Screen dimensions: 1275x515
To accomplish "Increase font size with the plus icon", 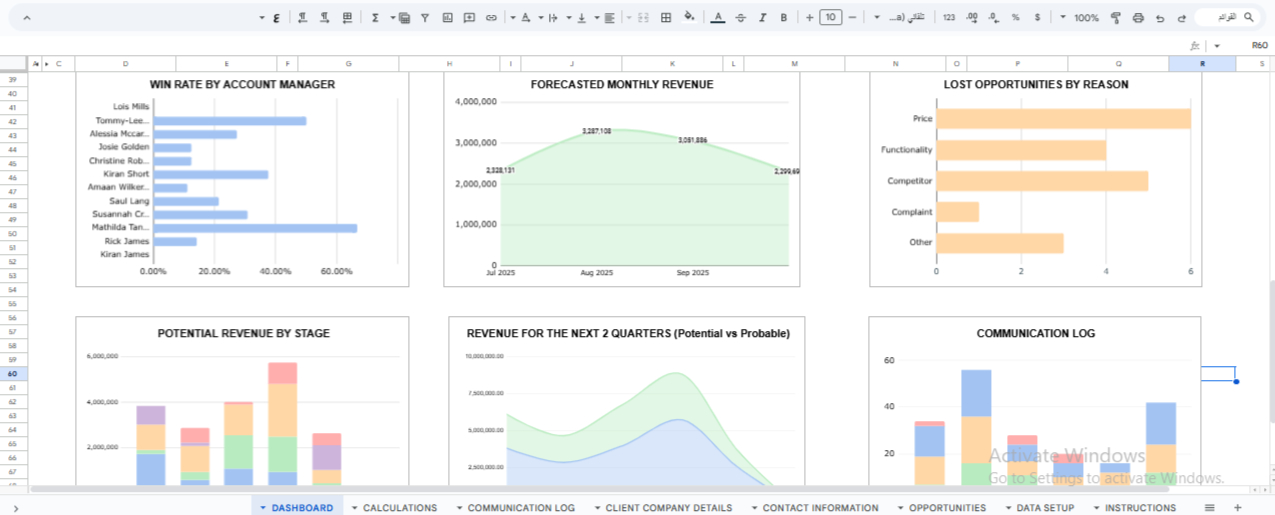I will point(809,18).
